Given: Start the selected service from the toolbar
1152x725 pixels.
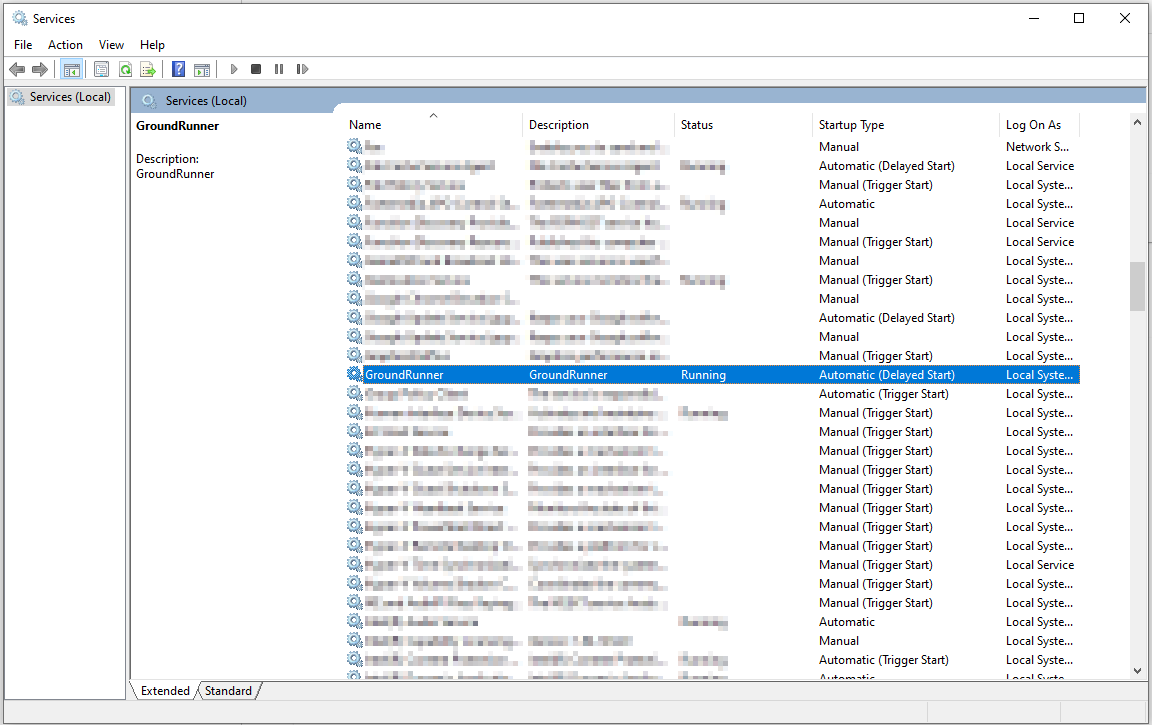Looking at the screenshot, I should pos(233,68).
